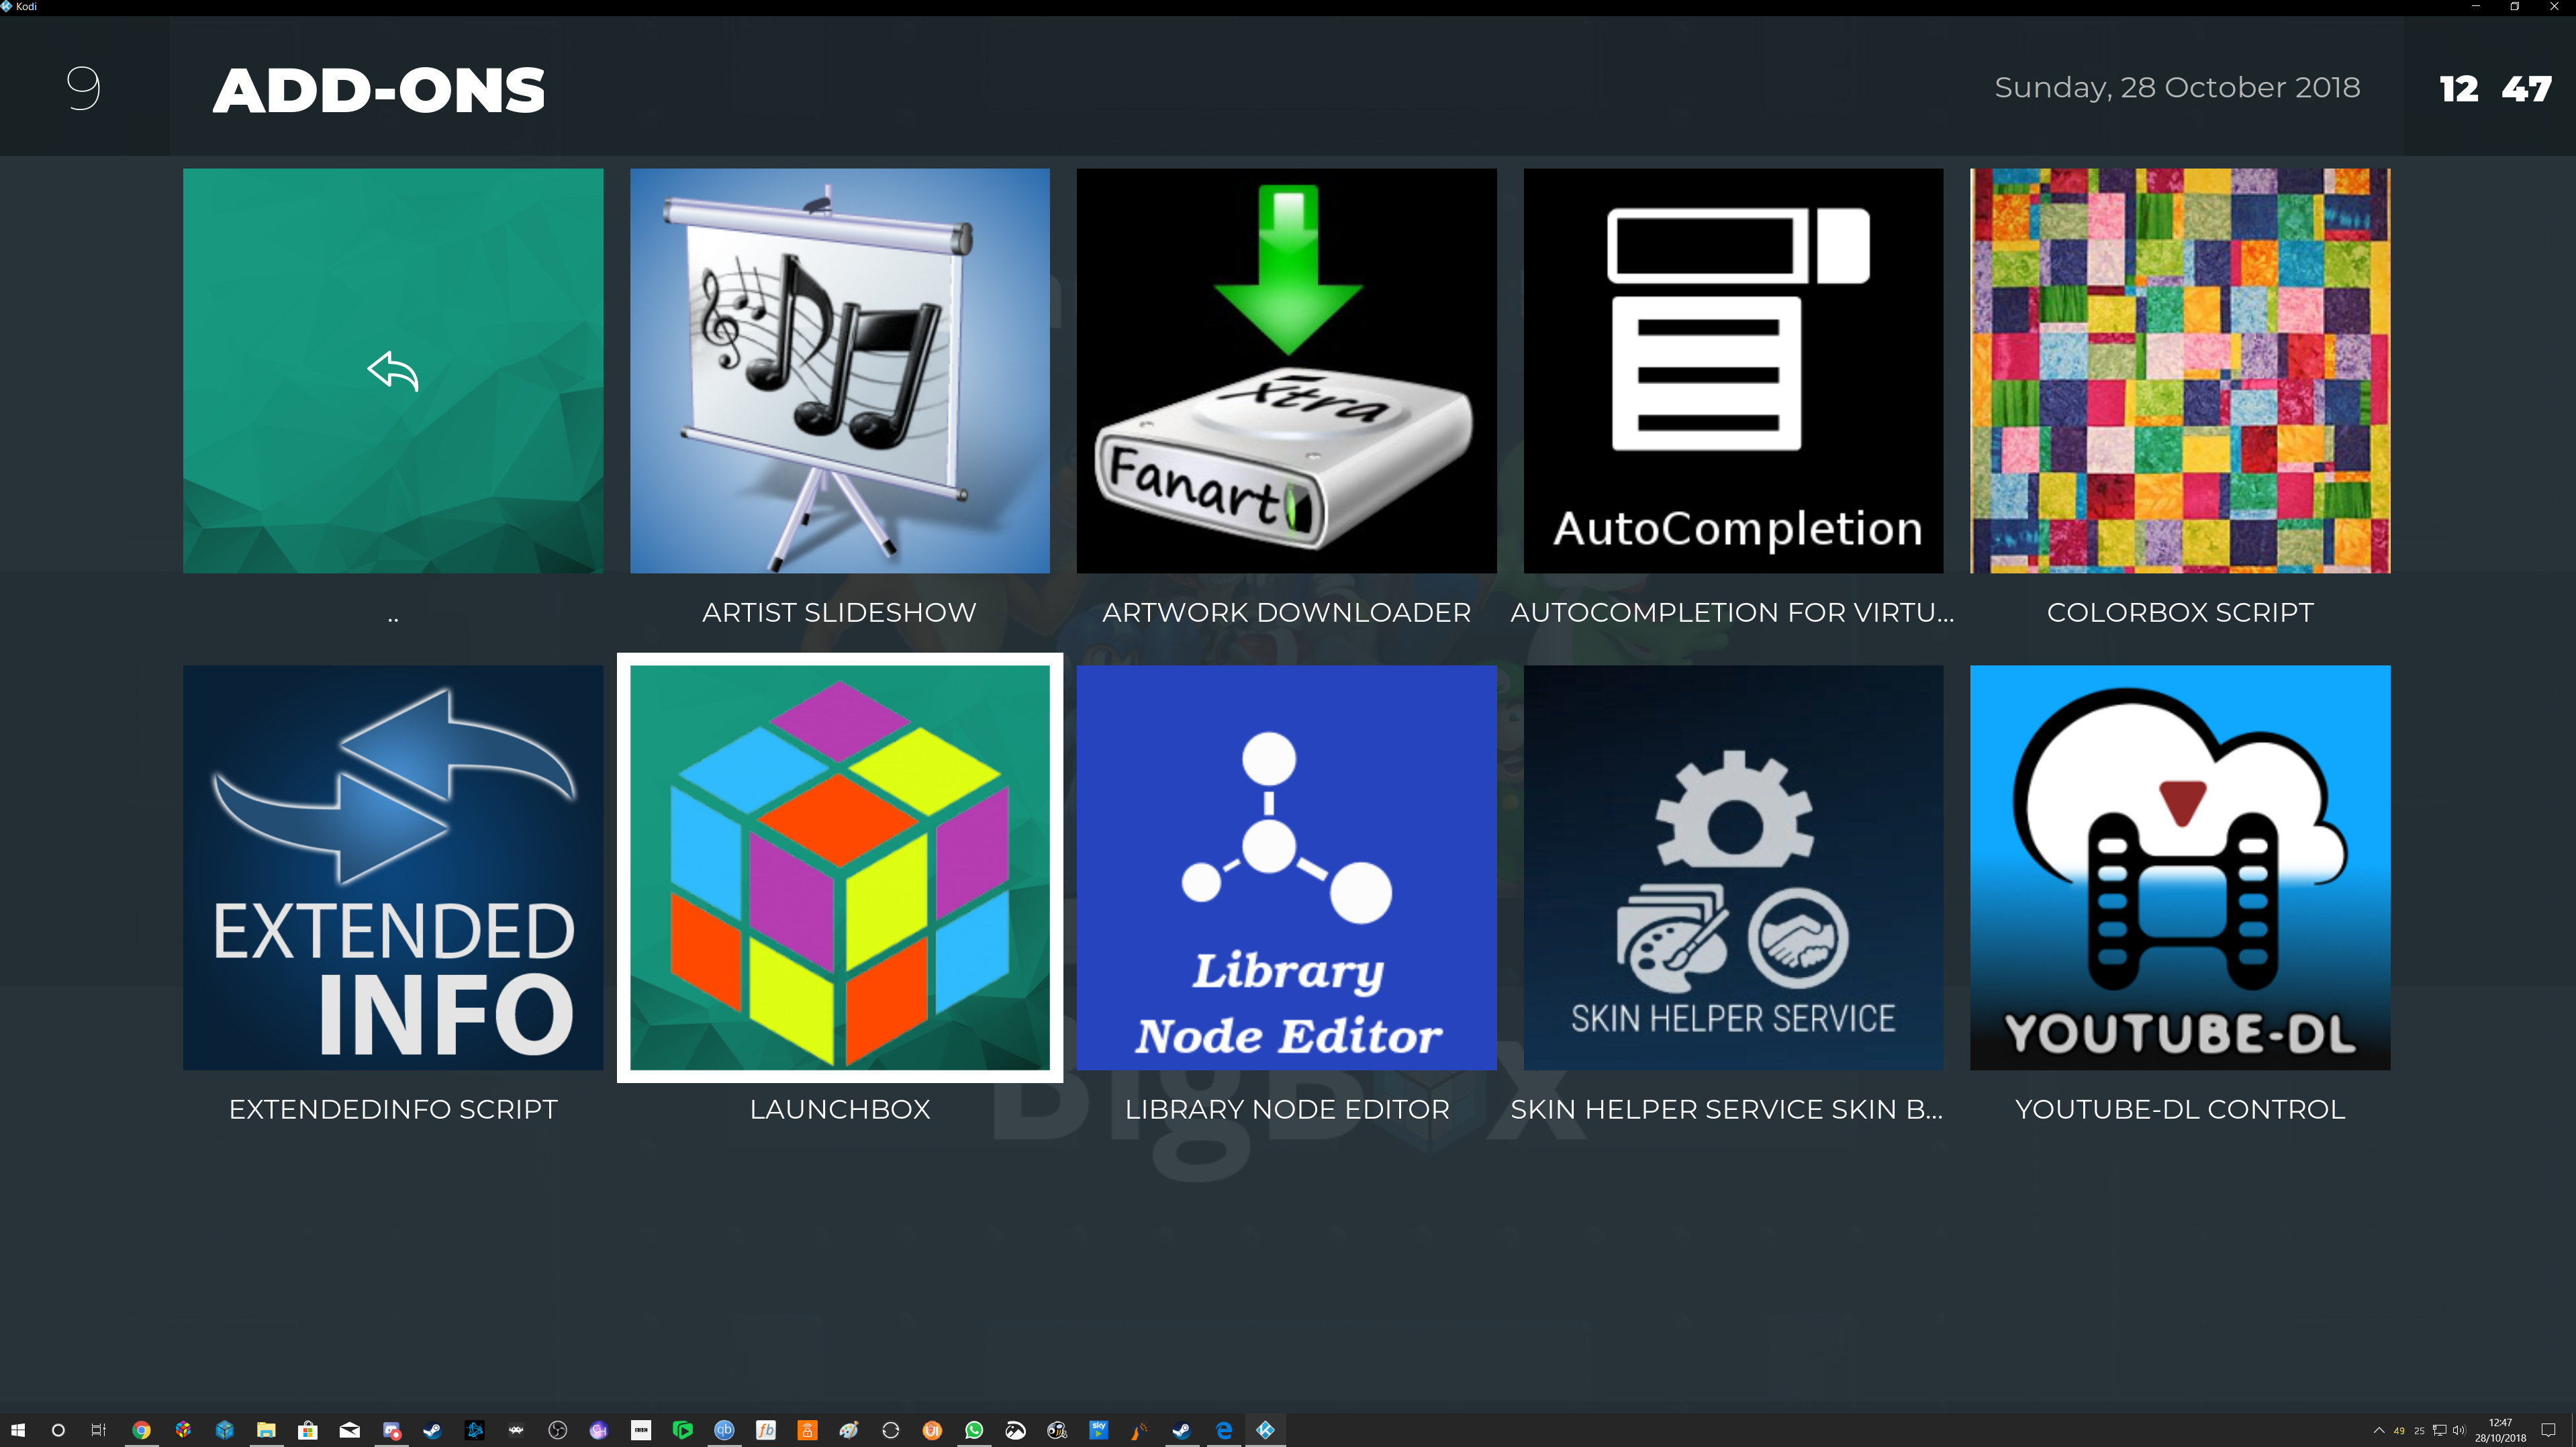This screenshot has width=2576, height=1447.
Task: Open the YouTube-DL Control add-on
Action: 2180,867
